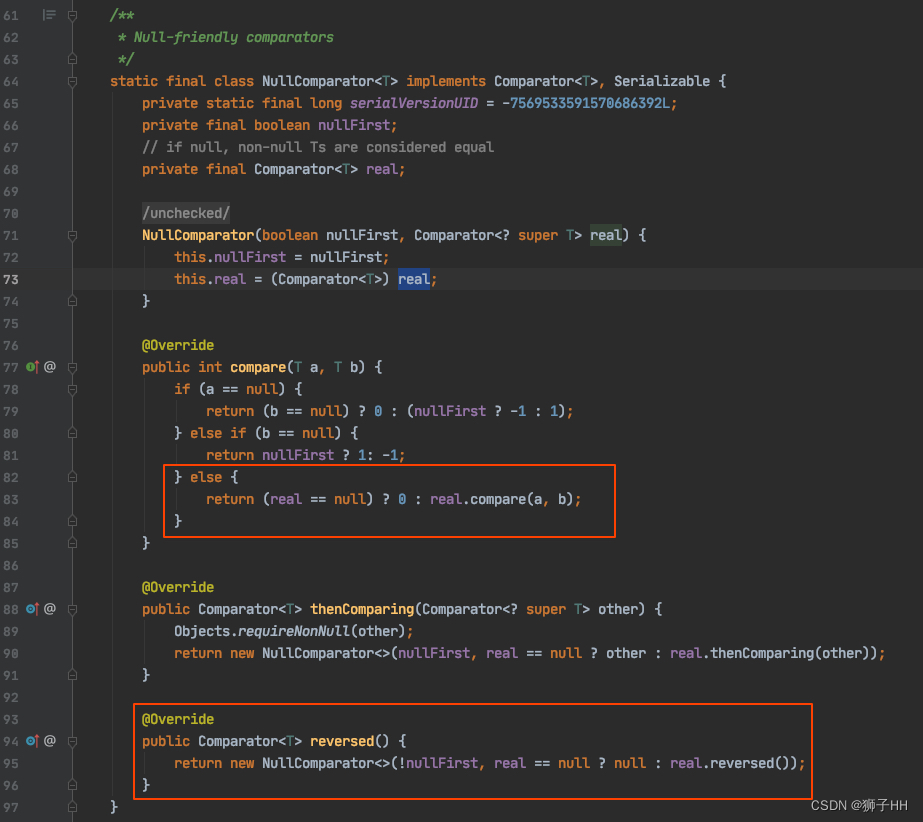Click the annotation @ gutter icon on line 94
This screenshot has height=822, width=923.
50,741
